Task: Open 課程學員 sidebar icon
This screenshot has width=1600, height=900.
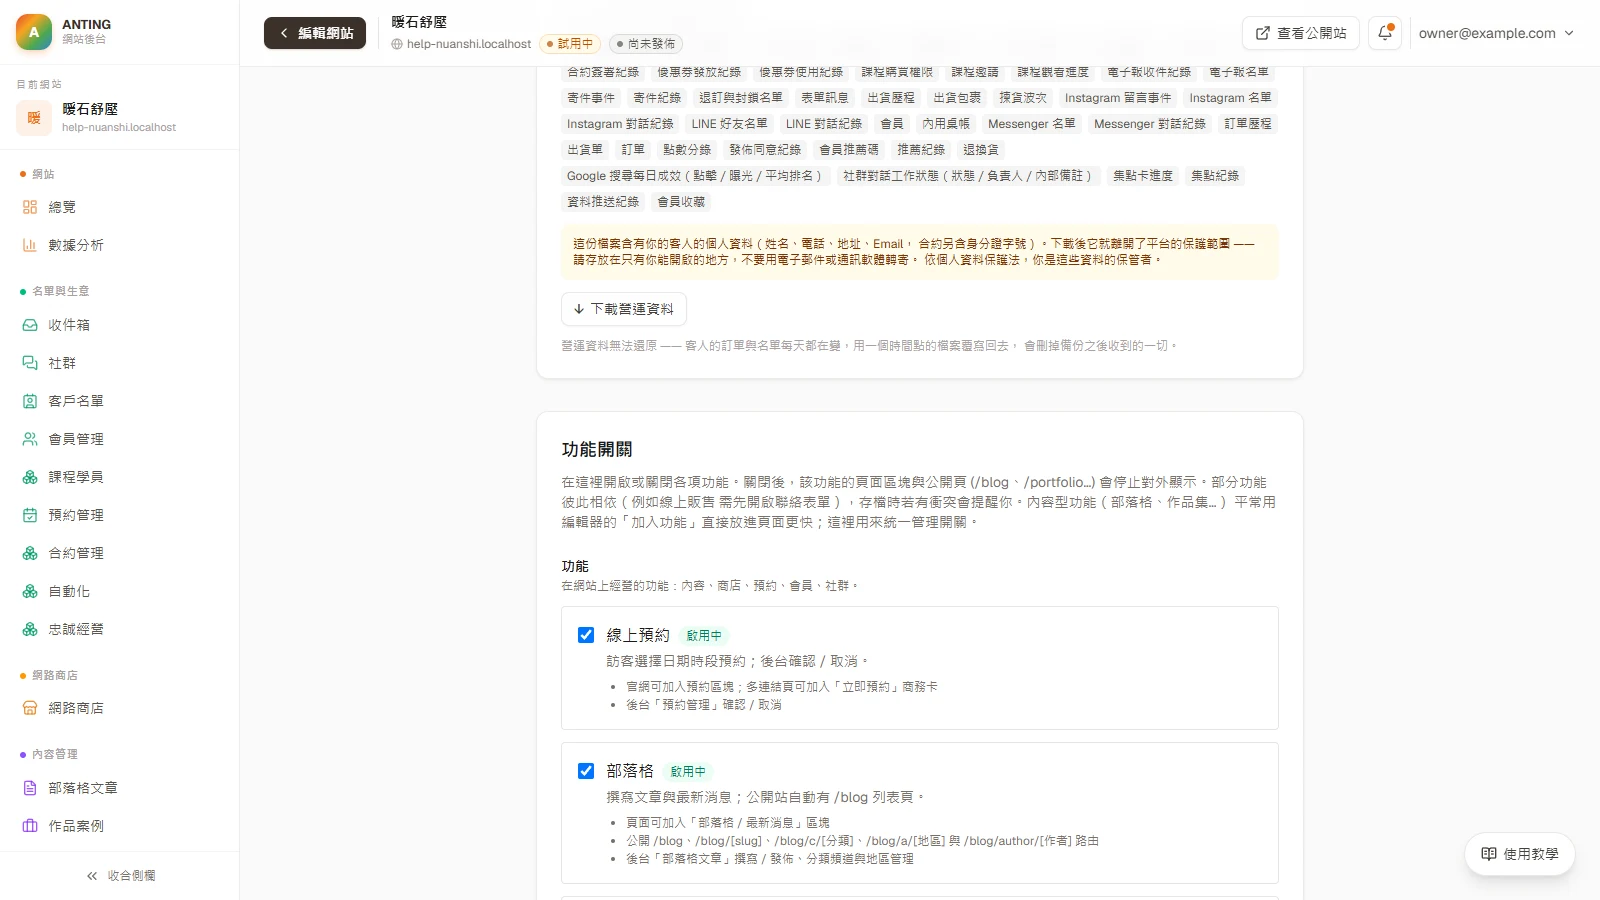Action: point(30,477)
